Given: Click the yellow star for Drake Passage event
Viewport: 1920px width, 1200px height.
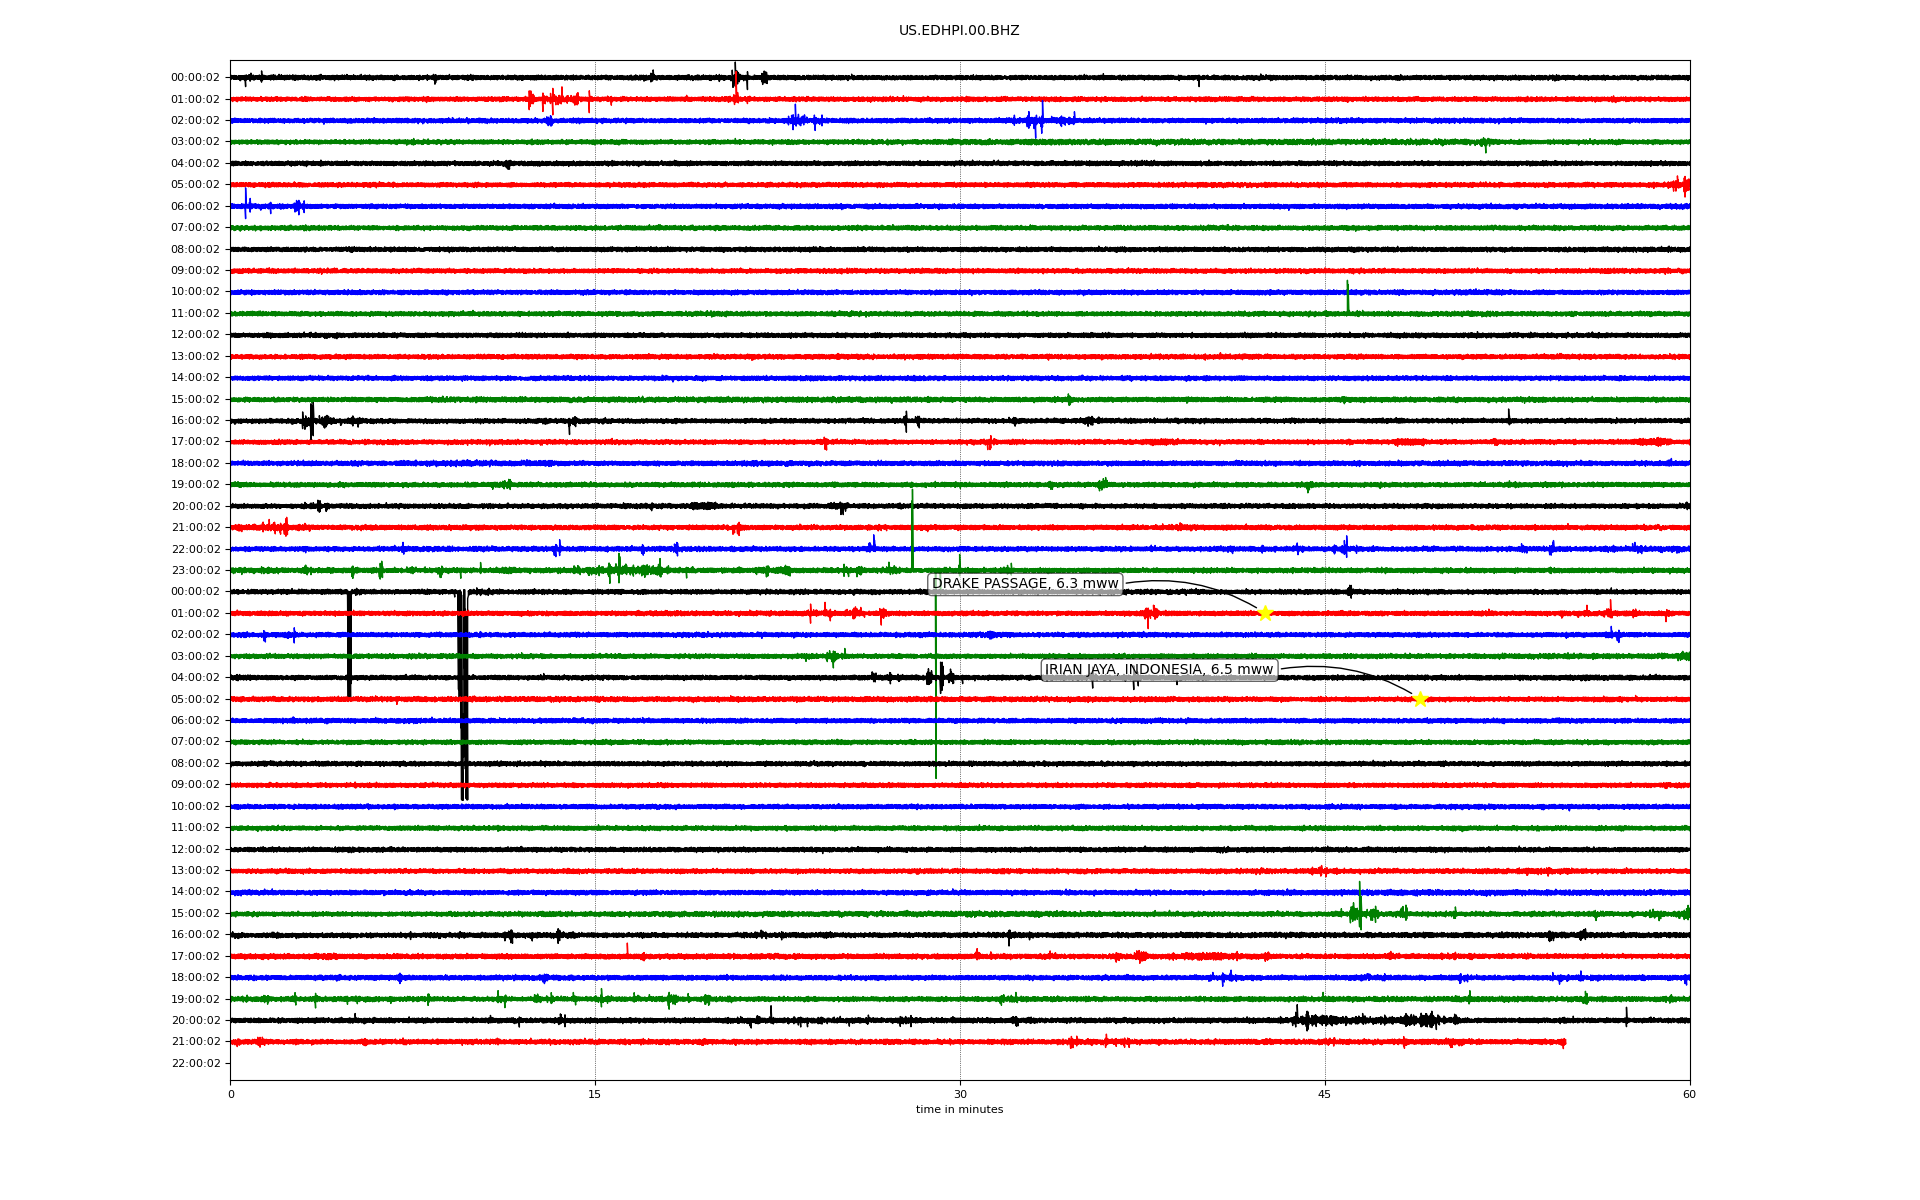Looking at the screenshot, I should pos(1265,613).
